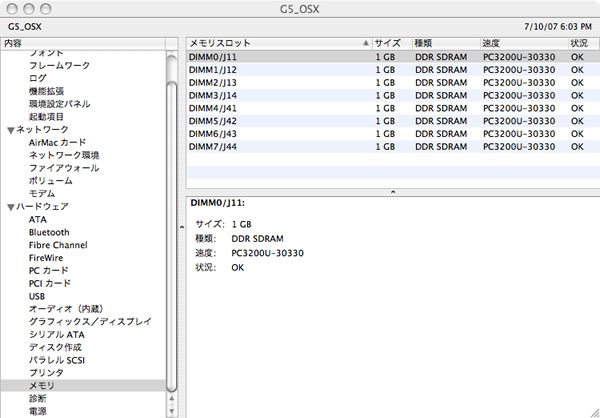This screenshot has width=600, height=418.
Task: Select Fibre Channel entry
Action: point(58,245)
